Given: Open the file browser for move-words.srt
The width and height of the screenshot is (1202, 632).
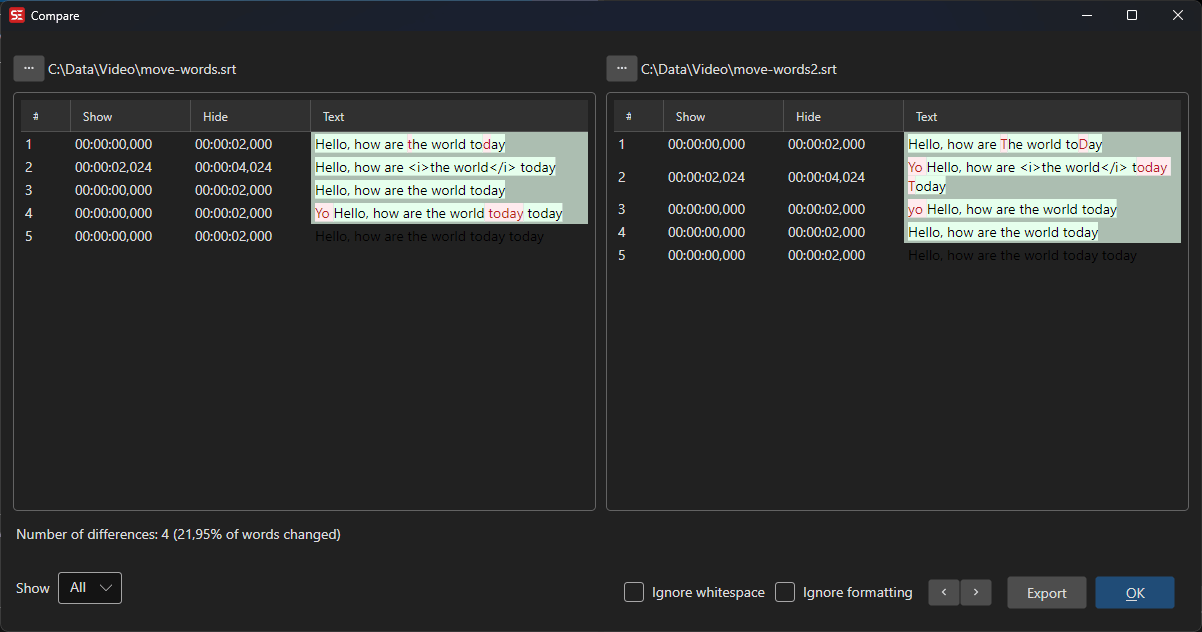Looking at the screenshot, I should coord(28,68).
